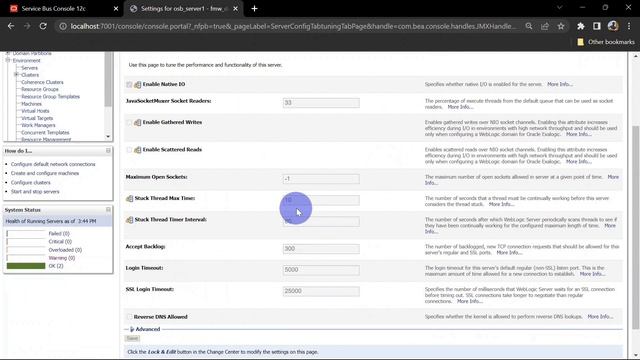
Task: Open Servers in the domain tree
Action: [x=29, y=68]
